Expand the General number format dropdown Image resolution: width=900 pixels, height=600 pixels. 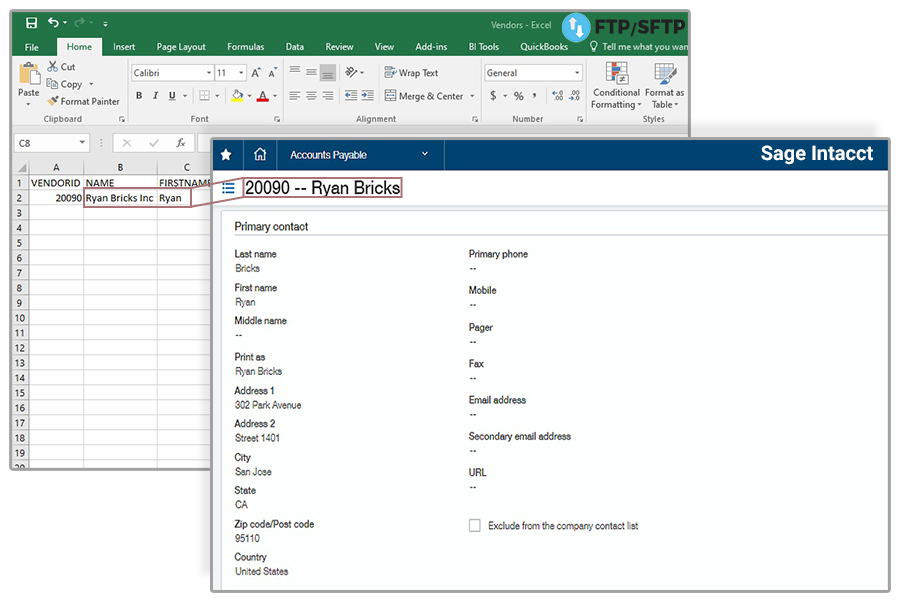click(577, 73)
